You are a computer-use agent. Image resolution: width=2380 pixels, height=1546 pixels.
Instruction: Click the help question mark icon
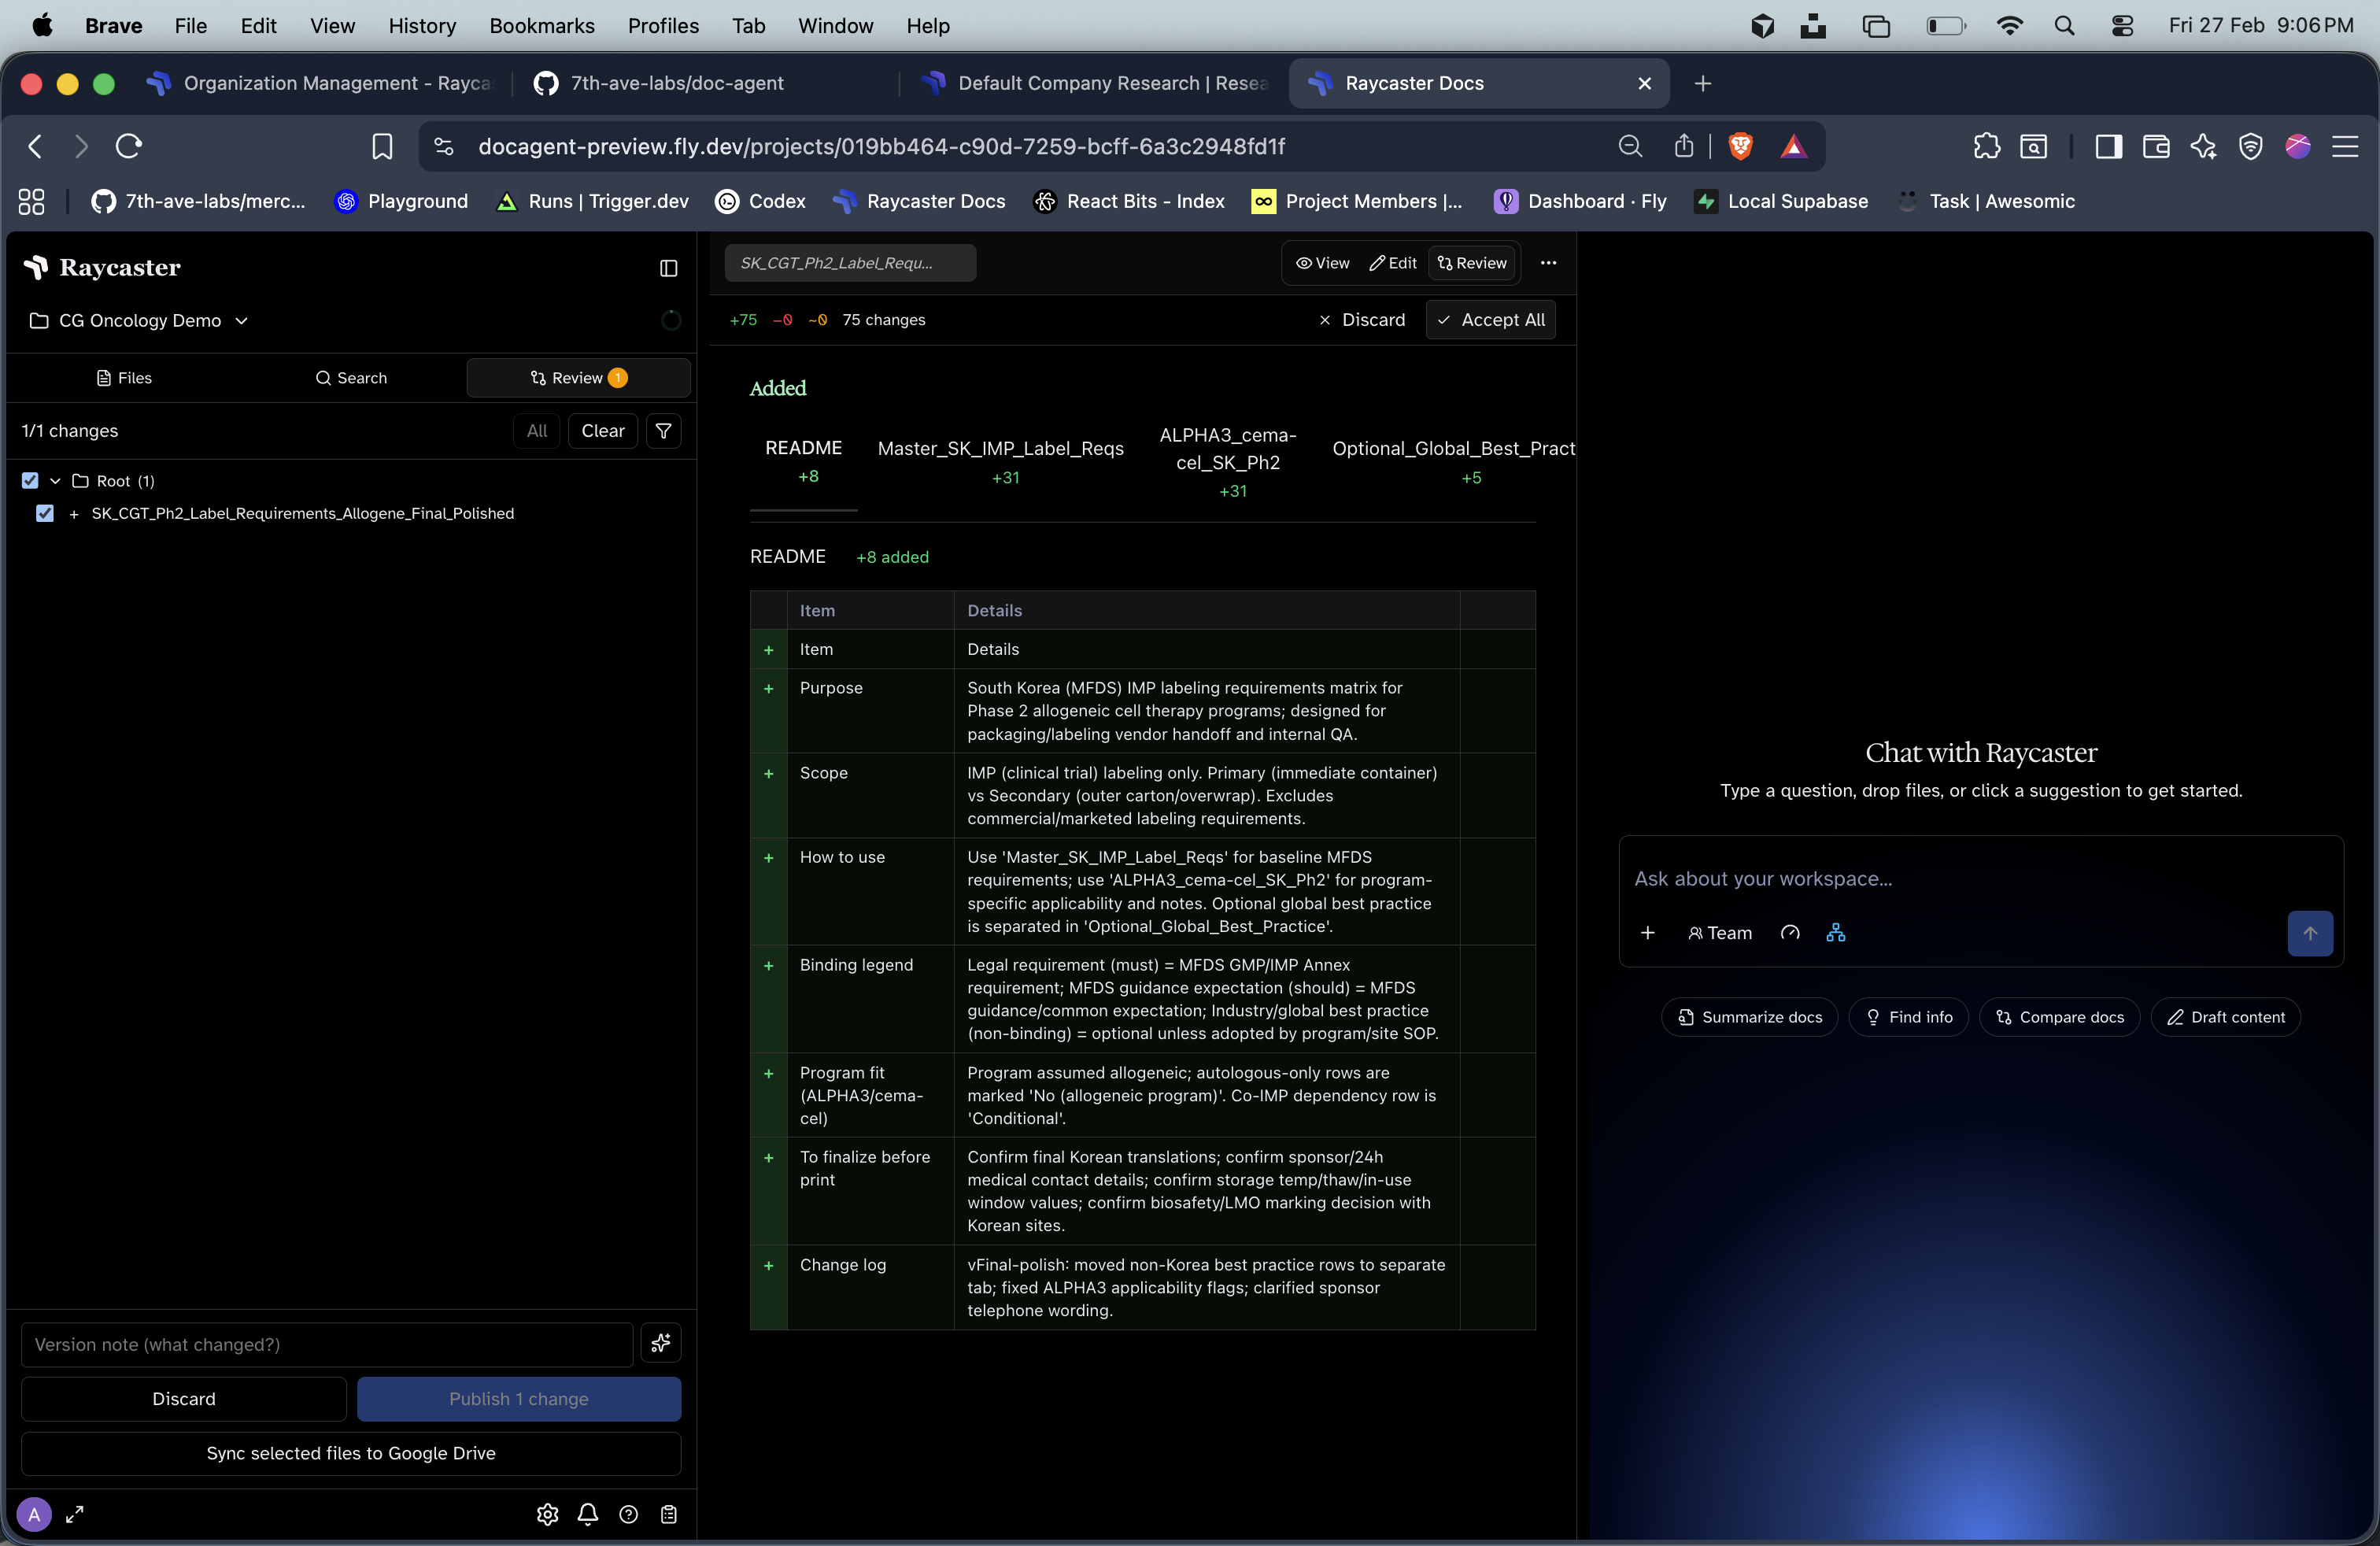click(628, 1514)
